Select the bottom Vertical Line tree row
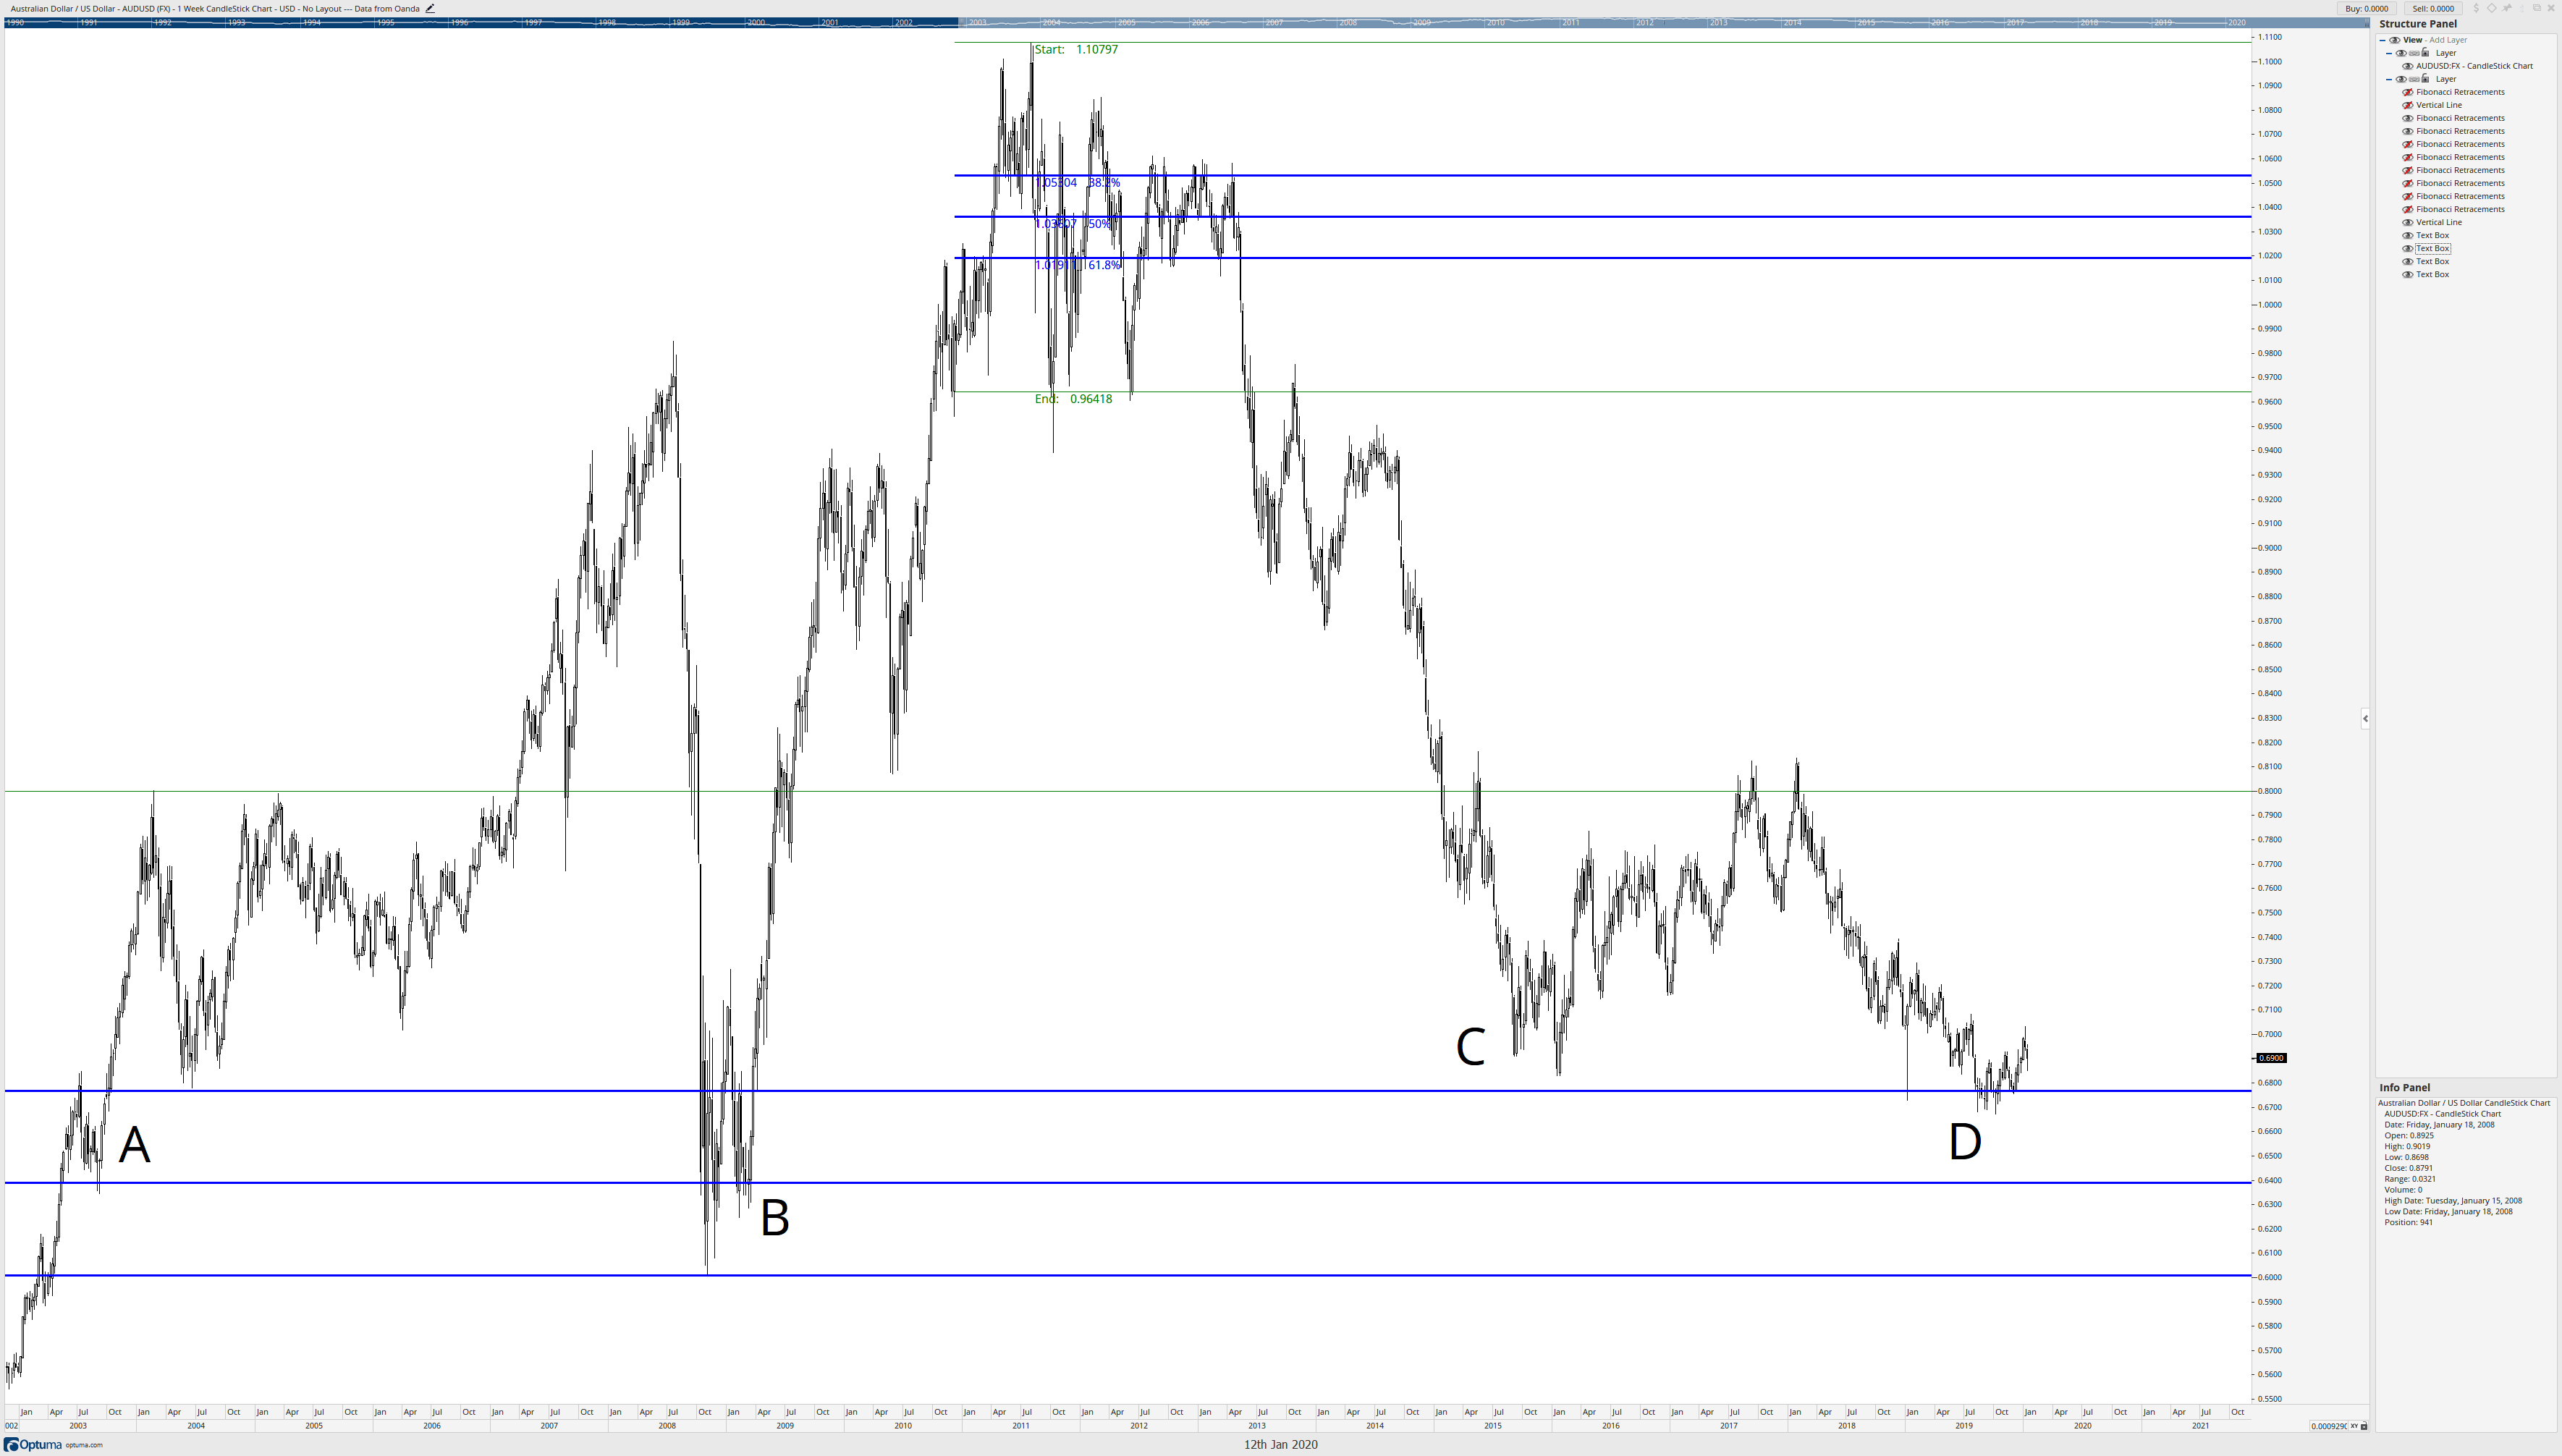The height and width of the screenshot is (1456, 2562). [2439, 222]
